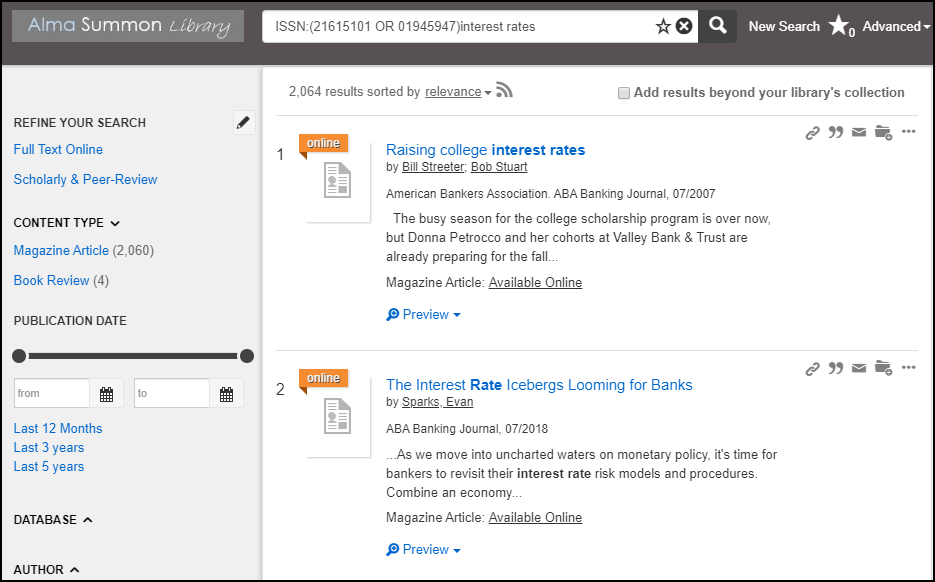Open Available Online link for result 1
935x582 pixels.
pyautogui.click(x=535, y=283)
